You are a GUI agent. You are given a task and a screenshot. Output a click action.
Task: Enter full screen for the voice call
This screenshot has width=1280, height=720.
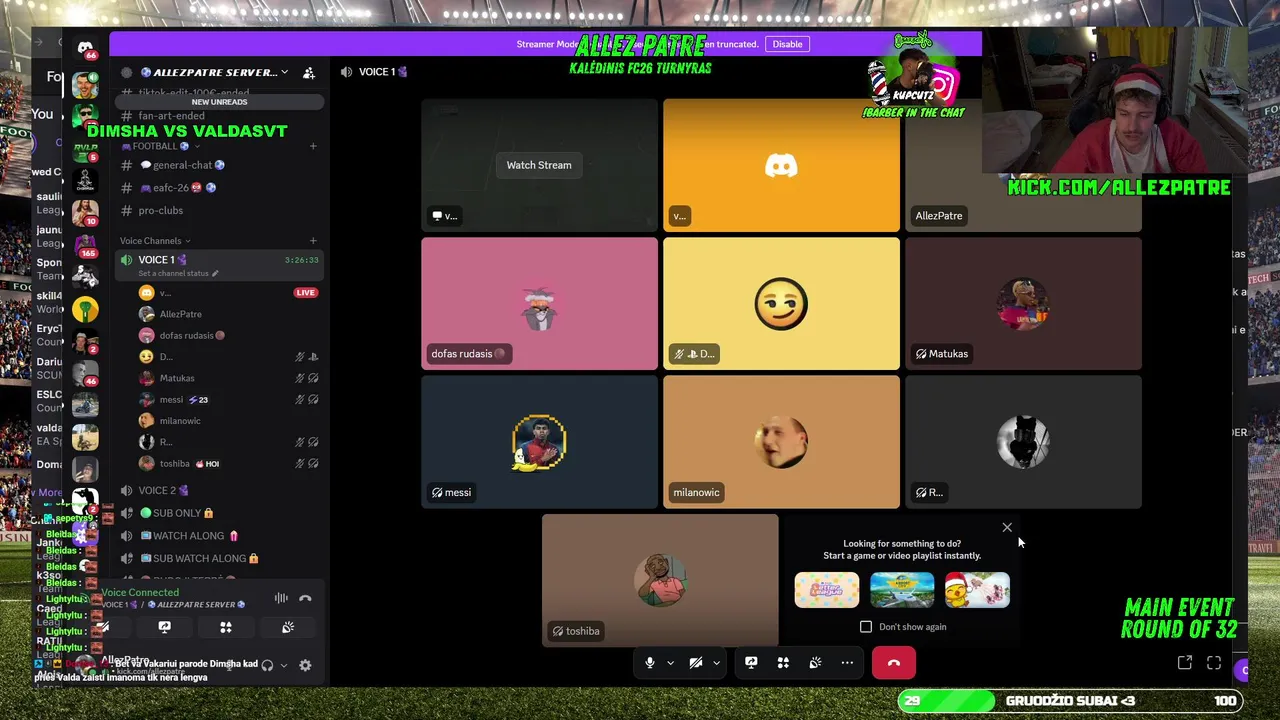(x=1214, y=662)
